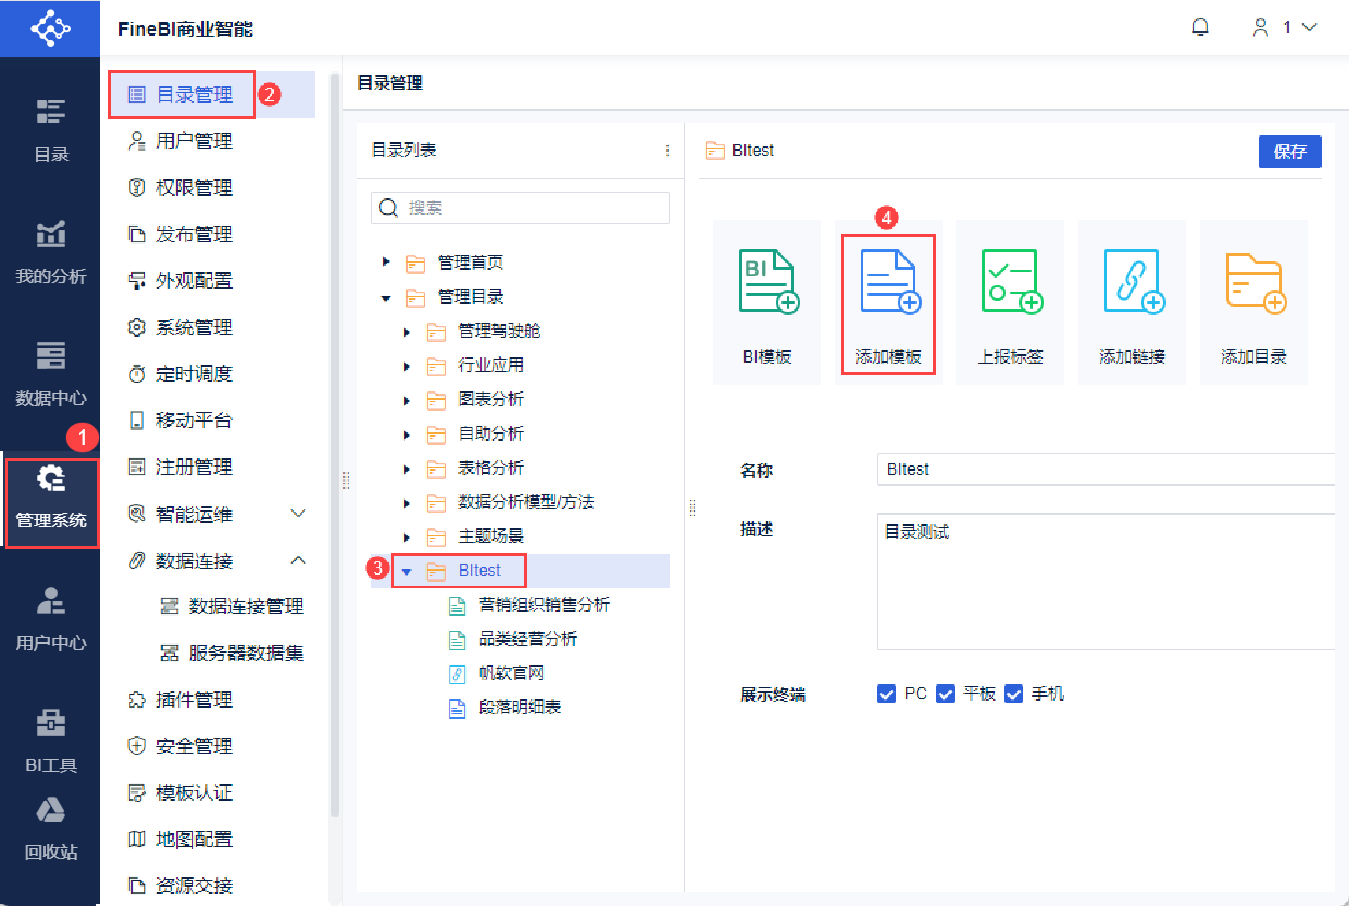Screen dimensions: 1349x906
Task: Select 品类经营分析 template
Action: 528,639
